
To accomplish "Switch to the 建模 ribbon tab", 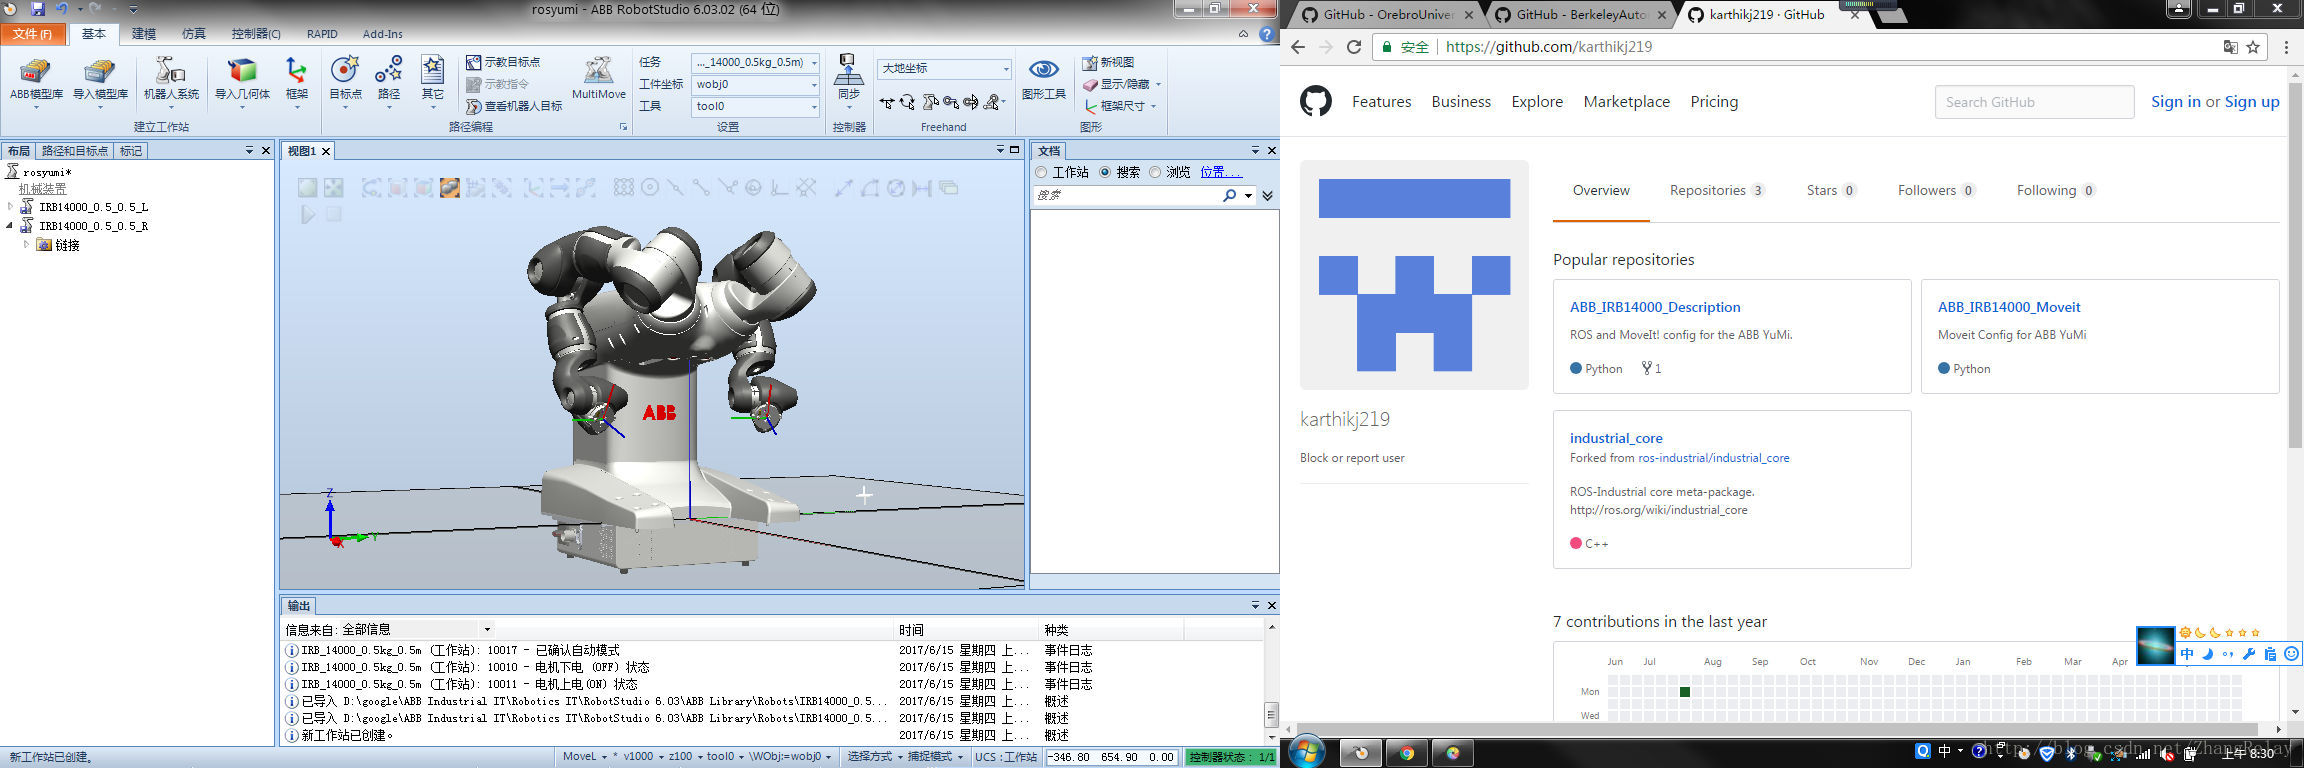I will pos(144,34).
